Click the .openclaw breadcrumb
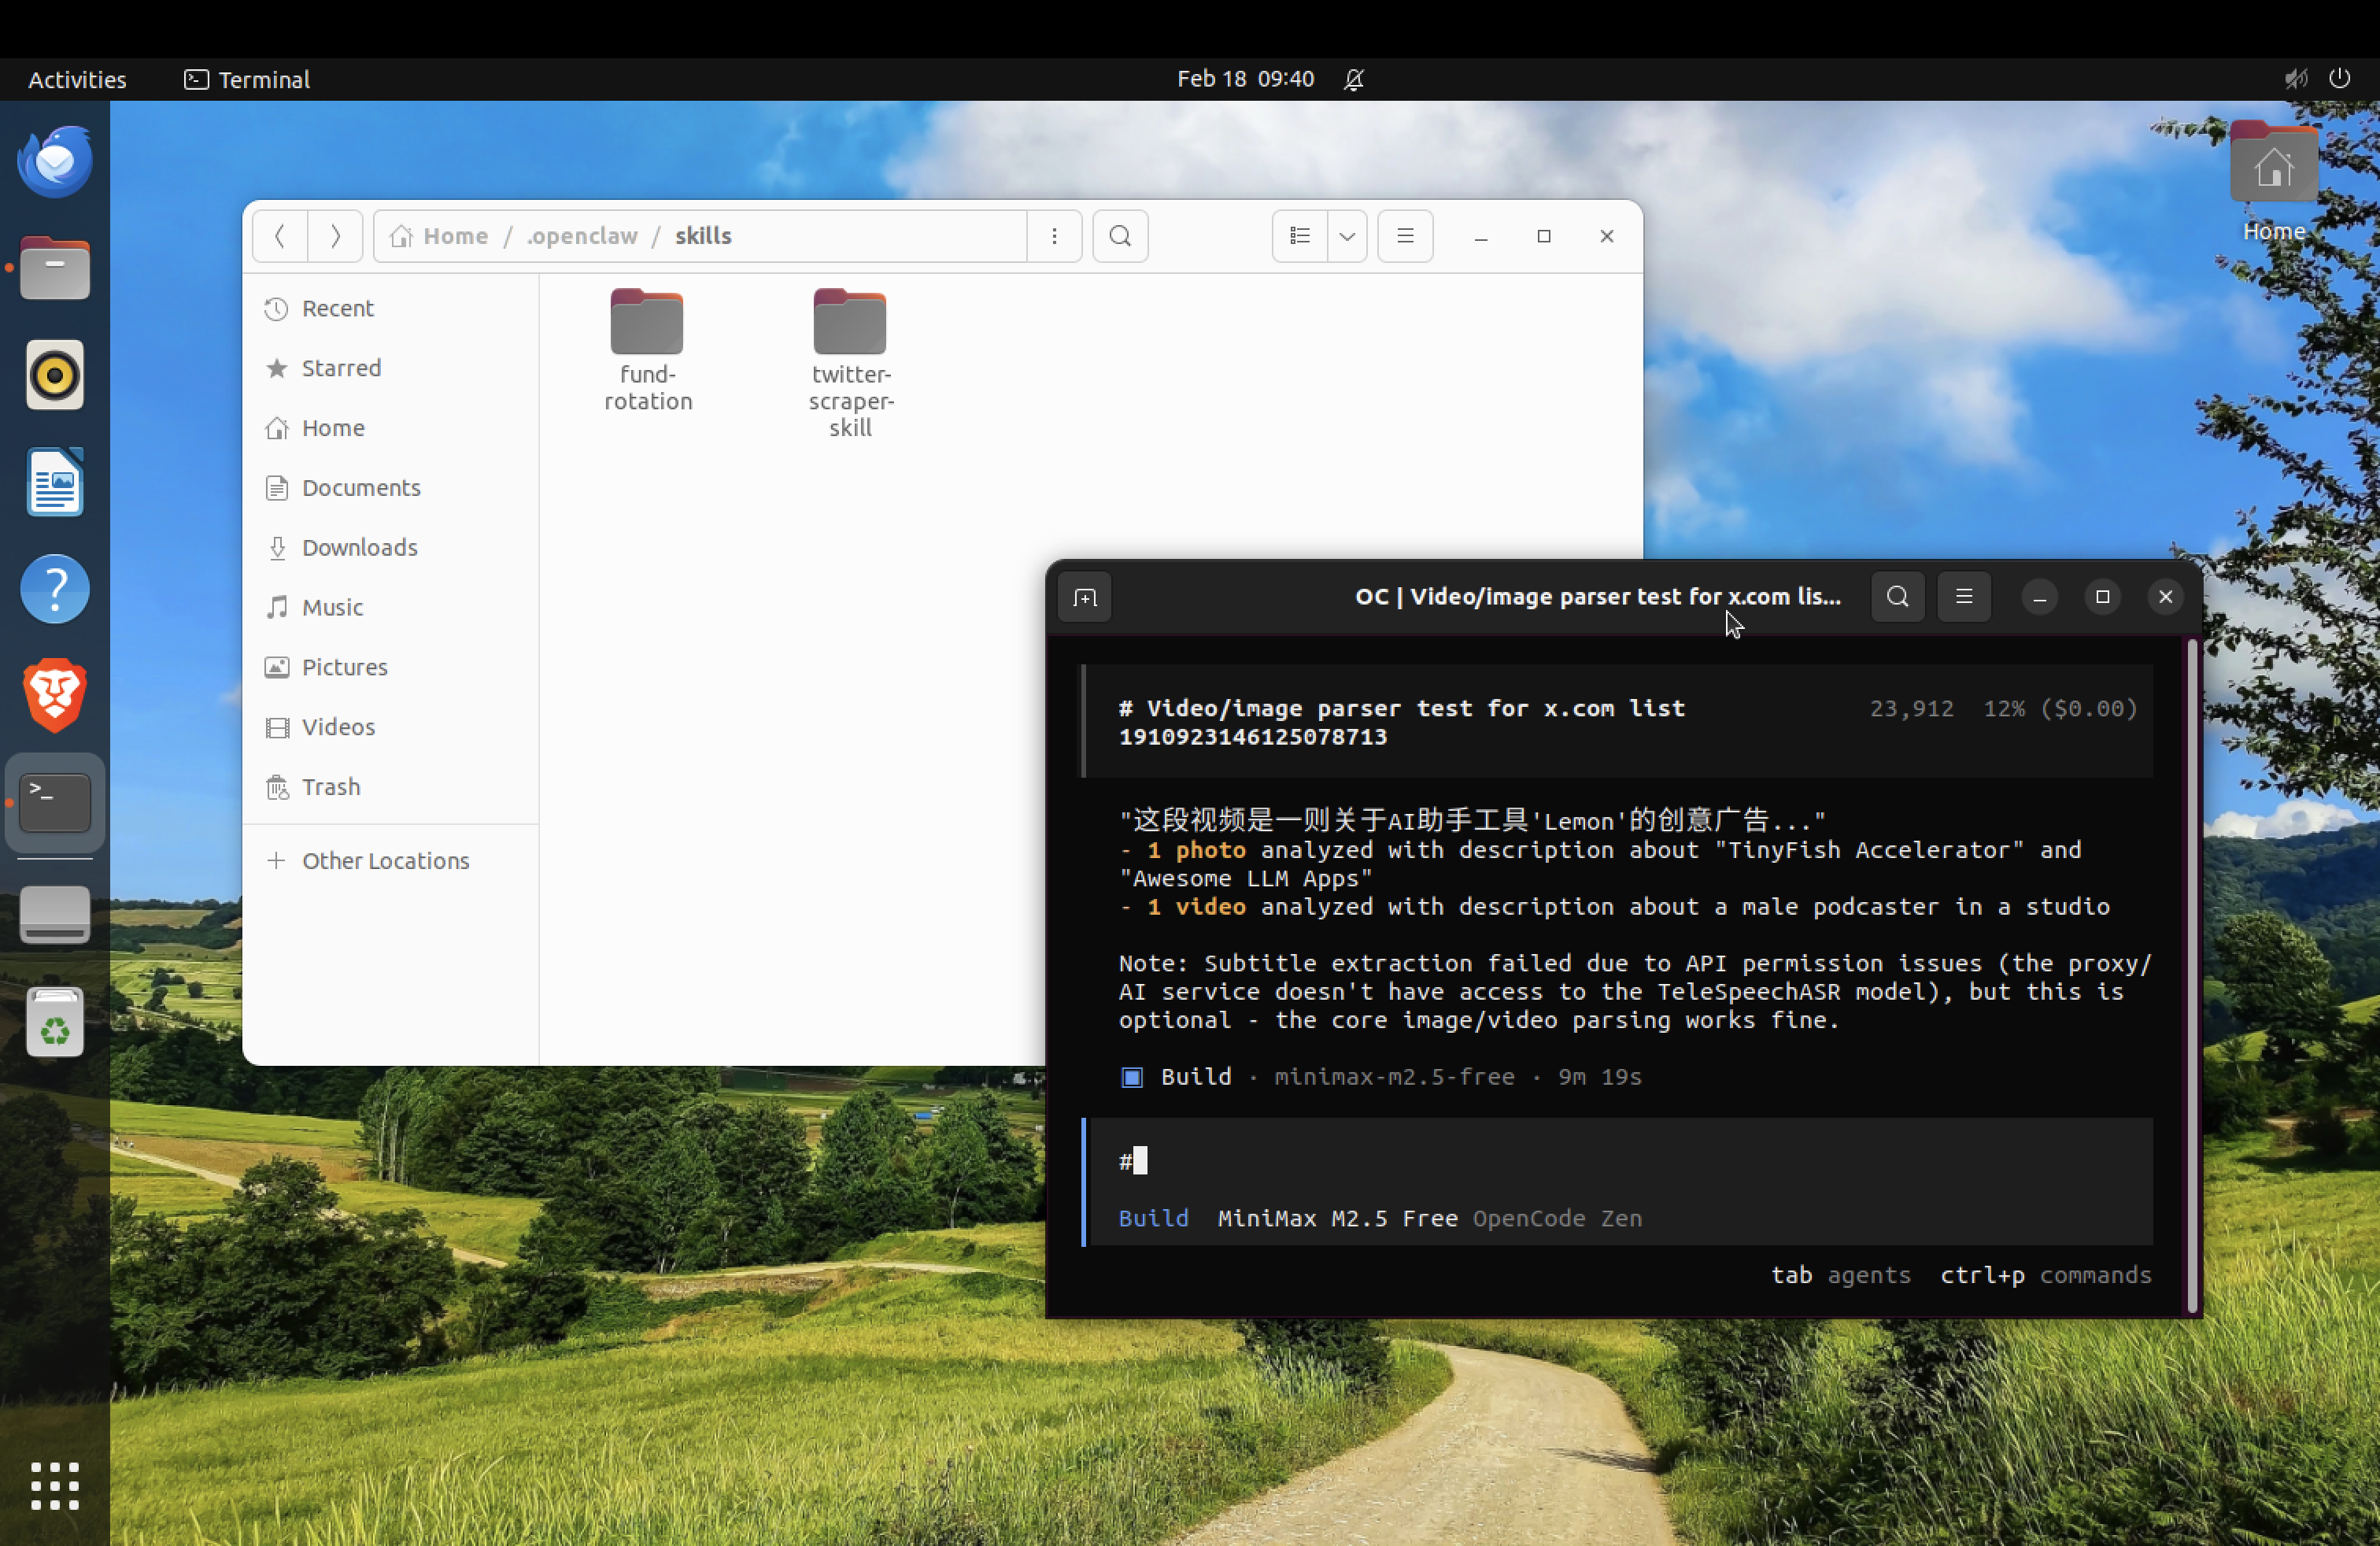This screenshot has width=2380, height=1546. pyautogui.click(x=582, y=236)
